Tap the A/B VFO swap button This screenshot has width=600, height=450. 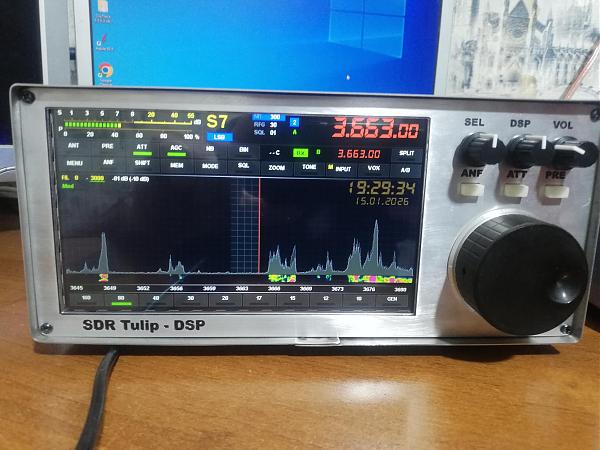405,170
